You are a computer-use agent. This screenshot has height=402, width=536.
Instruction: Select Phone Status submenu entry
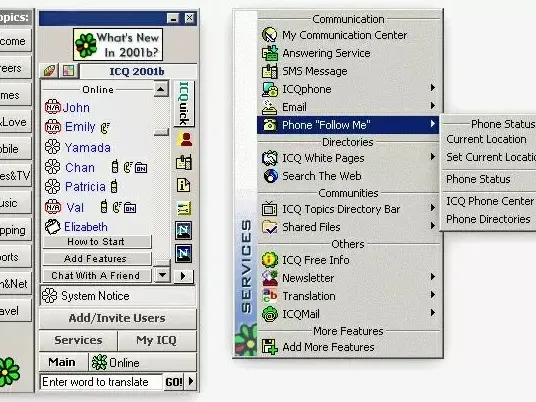pos(478,179)
